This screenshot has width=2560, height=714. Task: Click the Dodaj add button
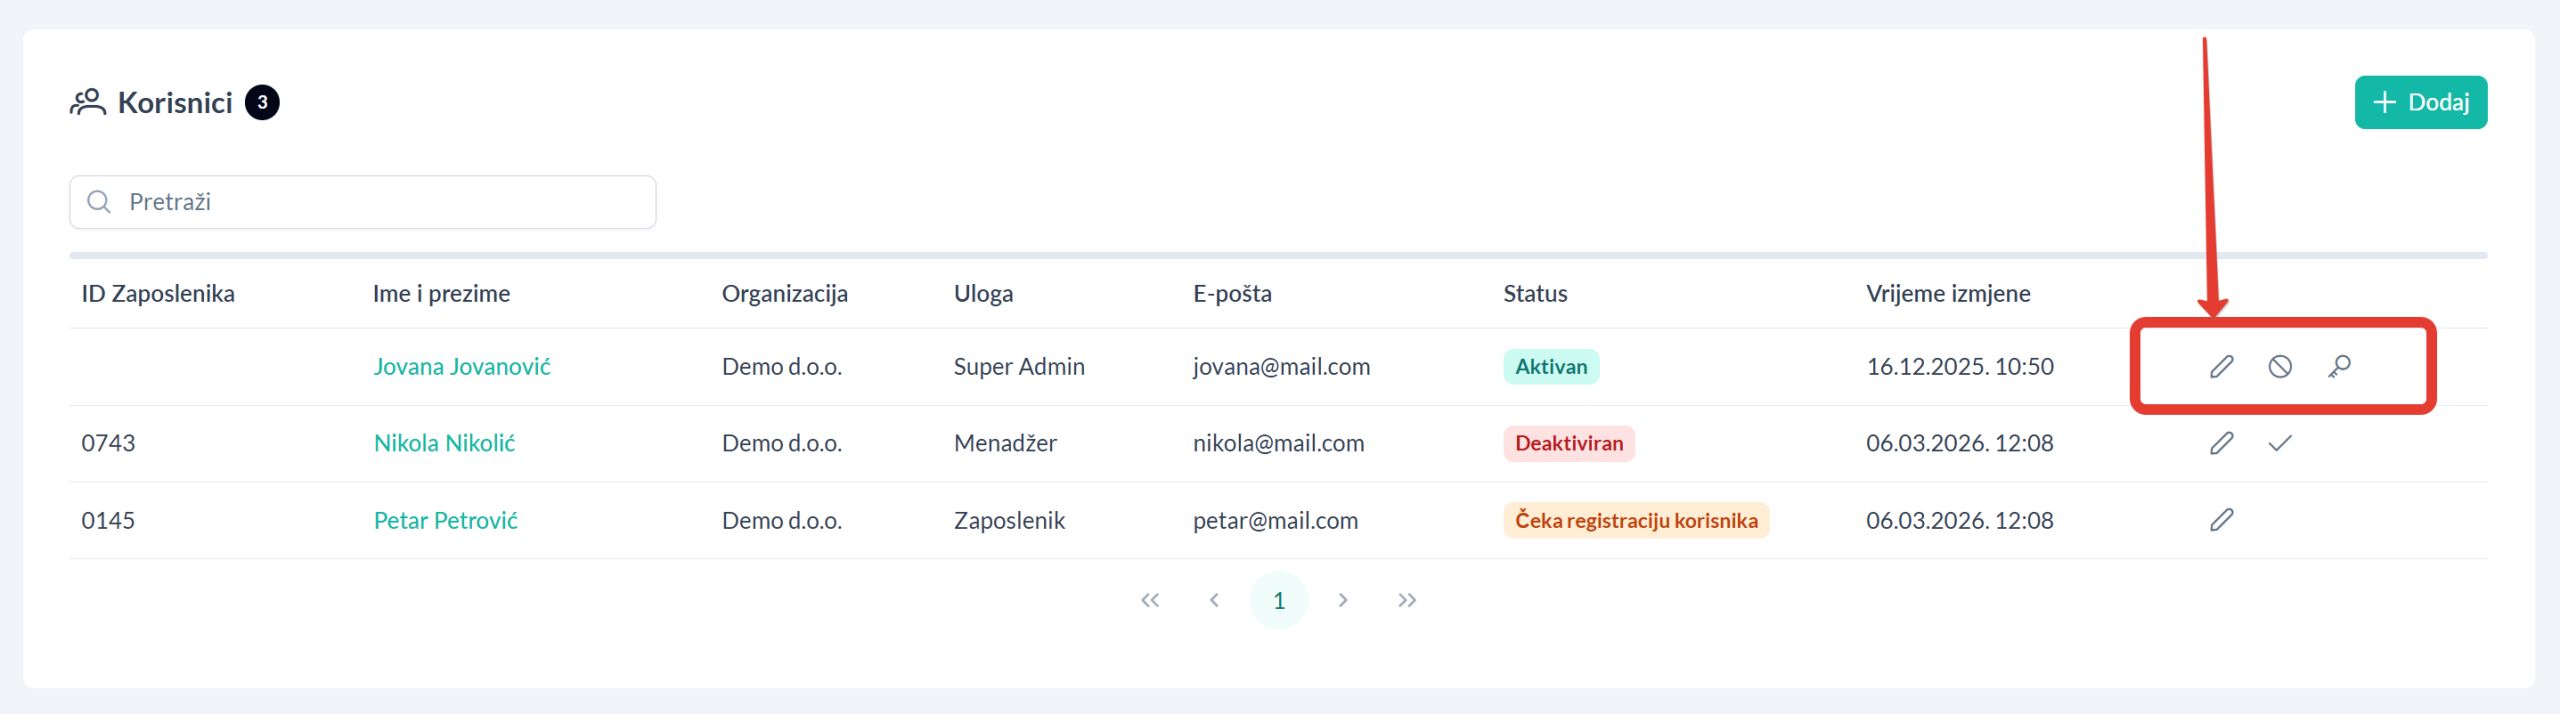2420,102
